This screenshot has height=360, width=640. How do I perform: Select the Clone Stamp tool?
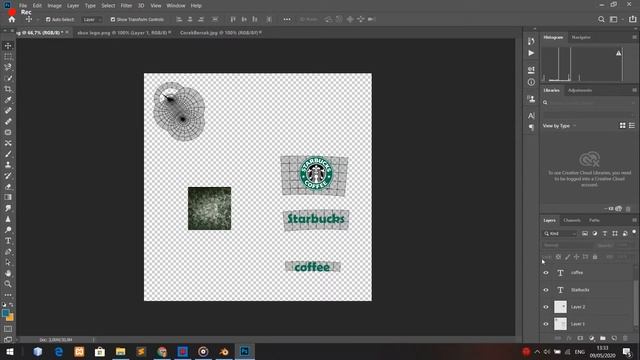pos(8,165)
